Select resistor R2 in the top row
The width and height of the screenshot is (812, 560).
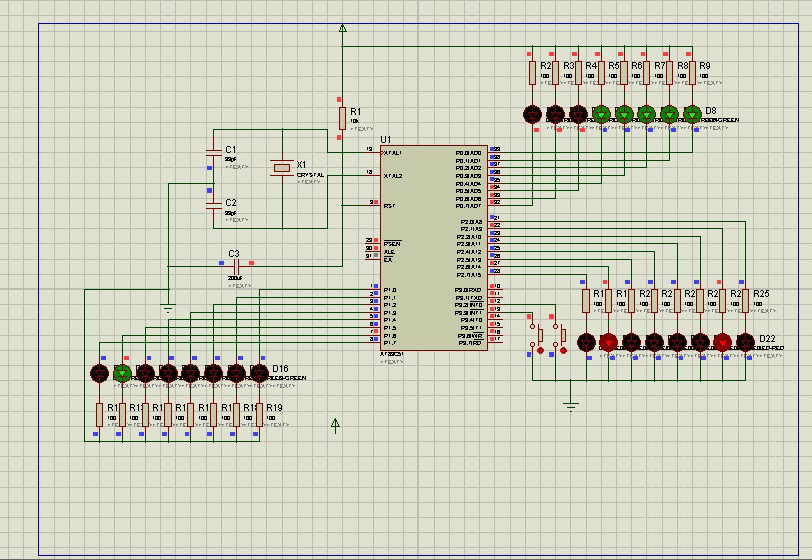click(x=532, y=72)
